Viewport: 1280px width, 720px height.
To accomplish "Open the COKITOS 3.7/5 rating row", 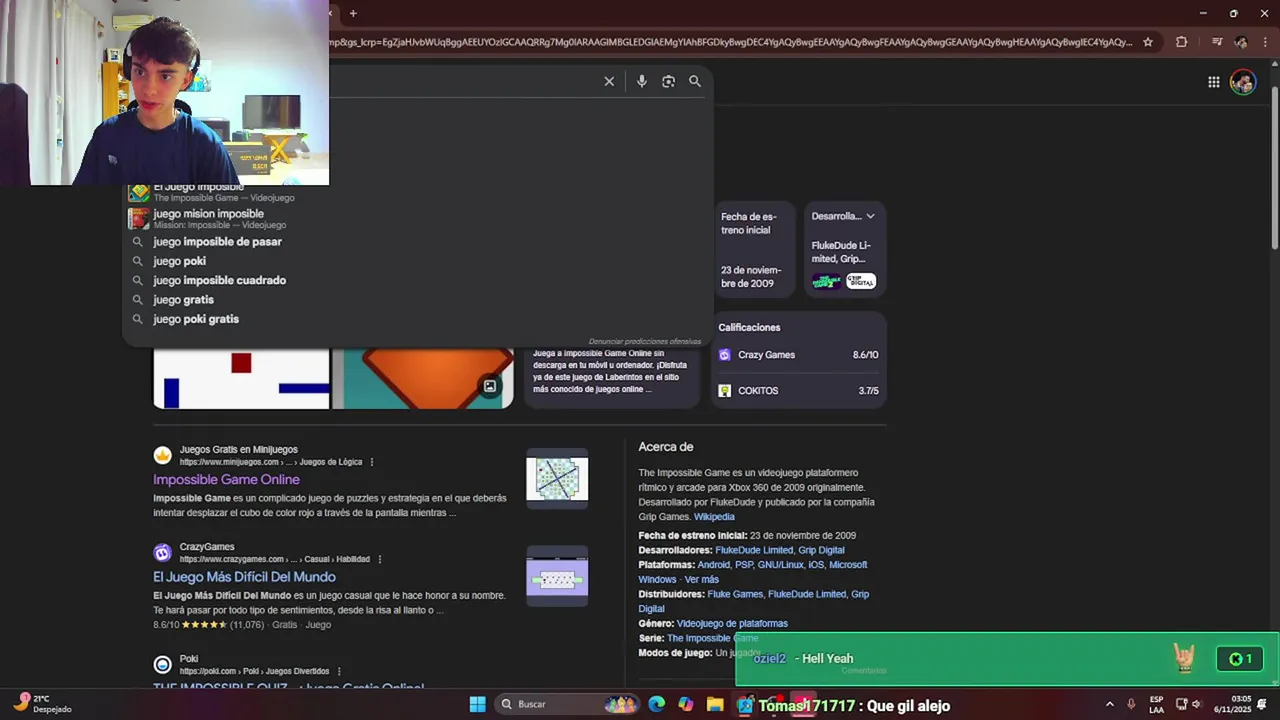I will point(798,391).
